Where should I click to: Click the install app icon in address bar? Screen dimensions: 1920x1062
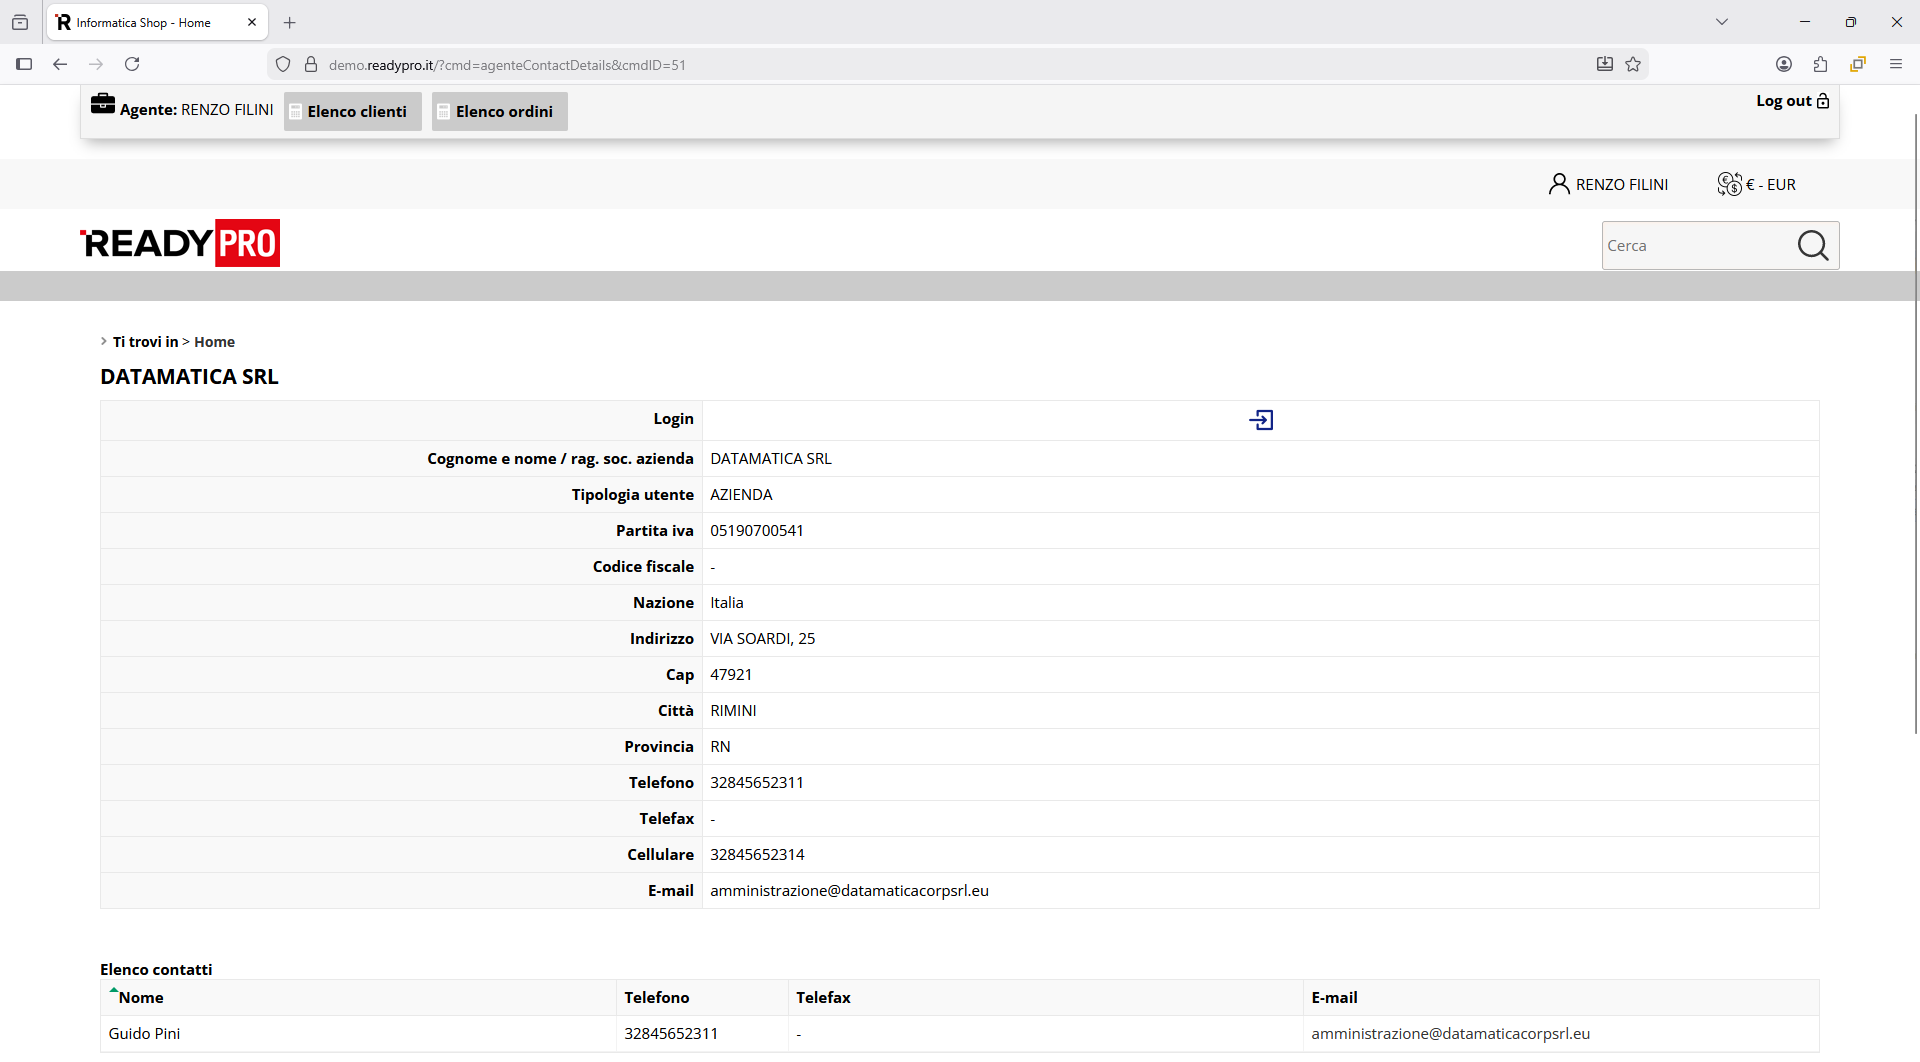point(1605,64)
